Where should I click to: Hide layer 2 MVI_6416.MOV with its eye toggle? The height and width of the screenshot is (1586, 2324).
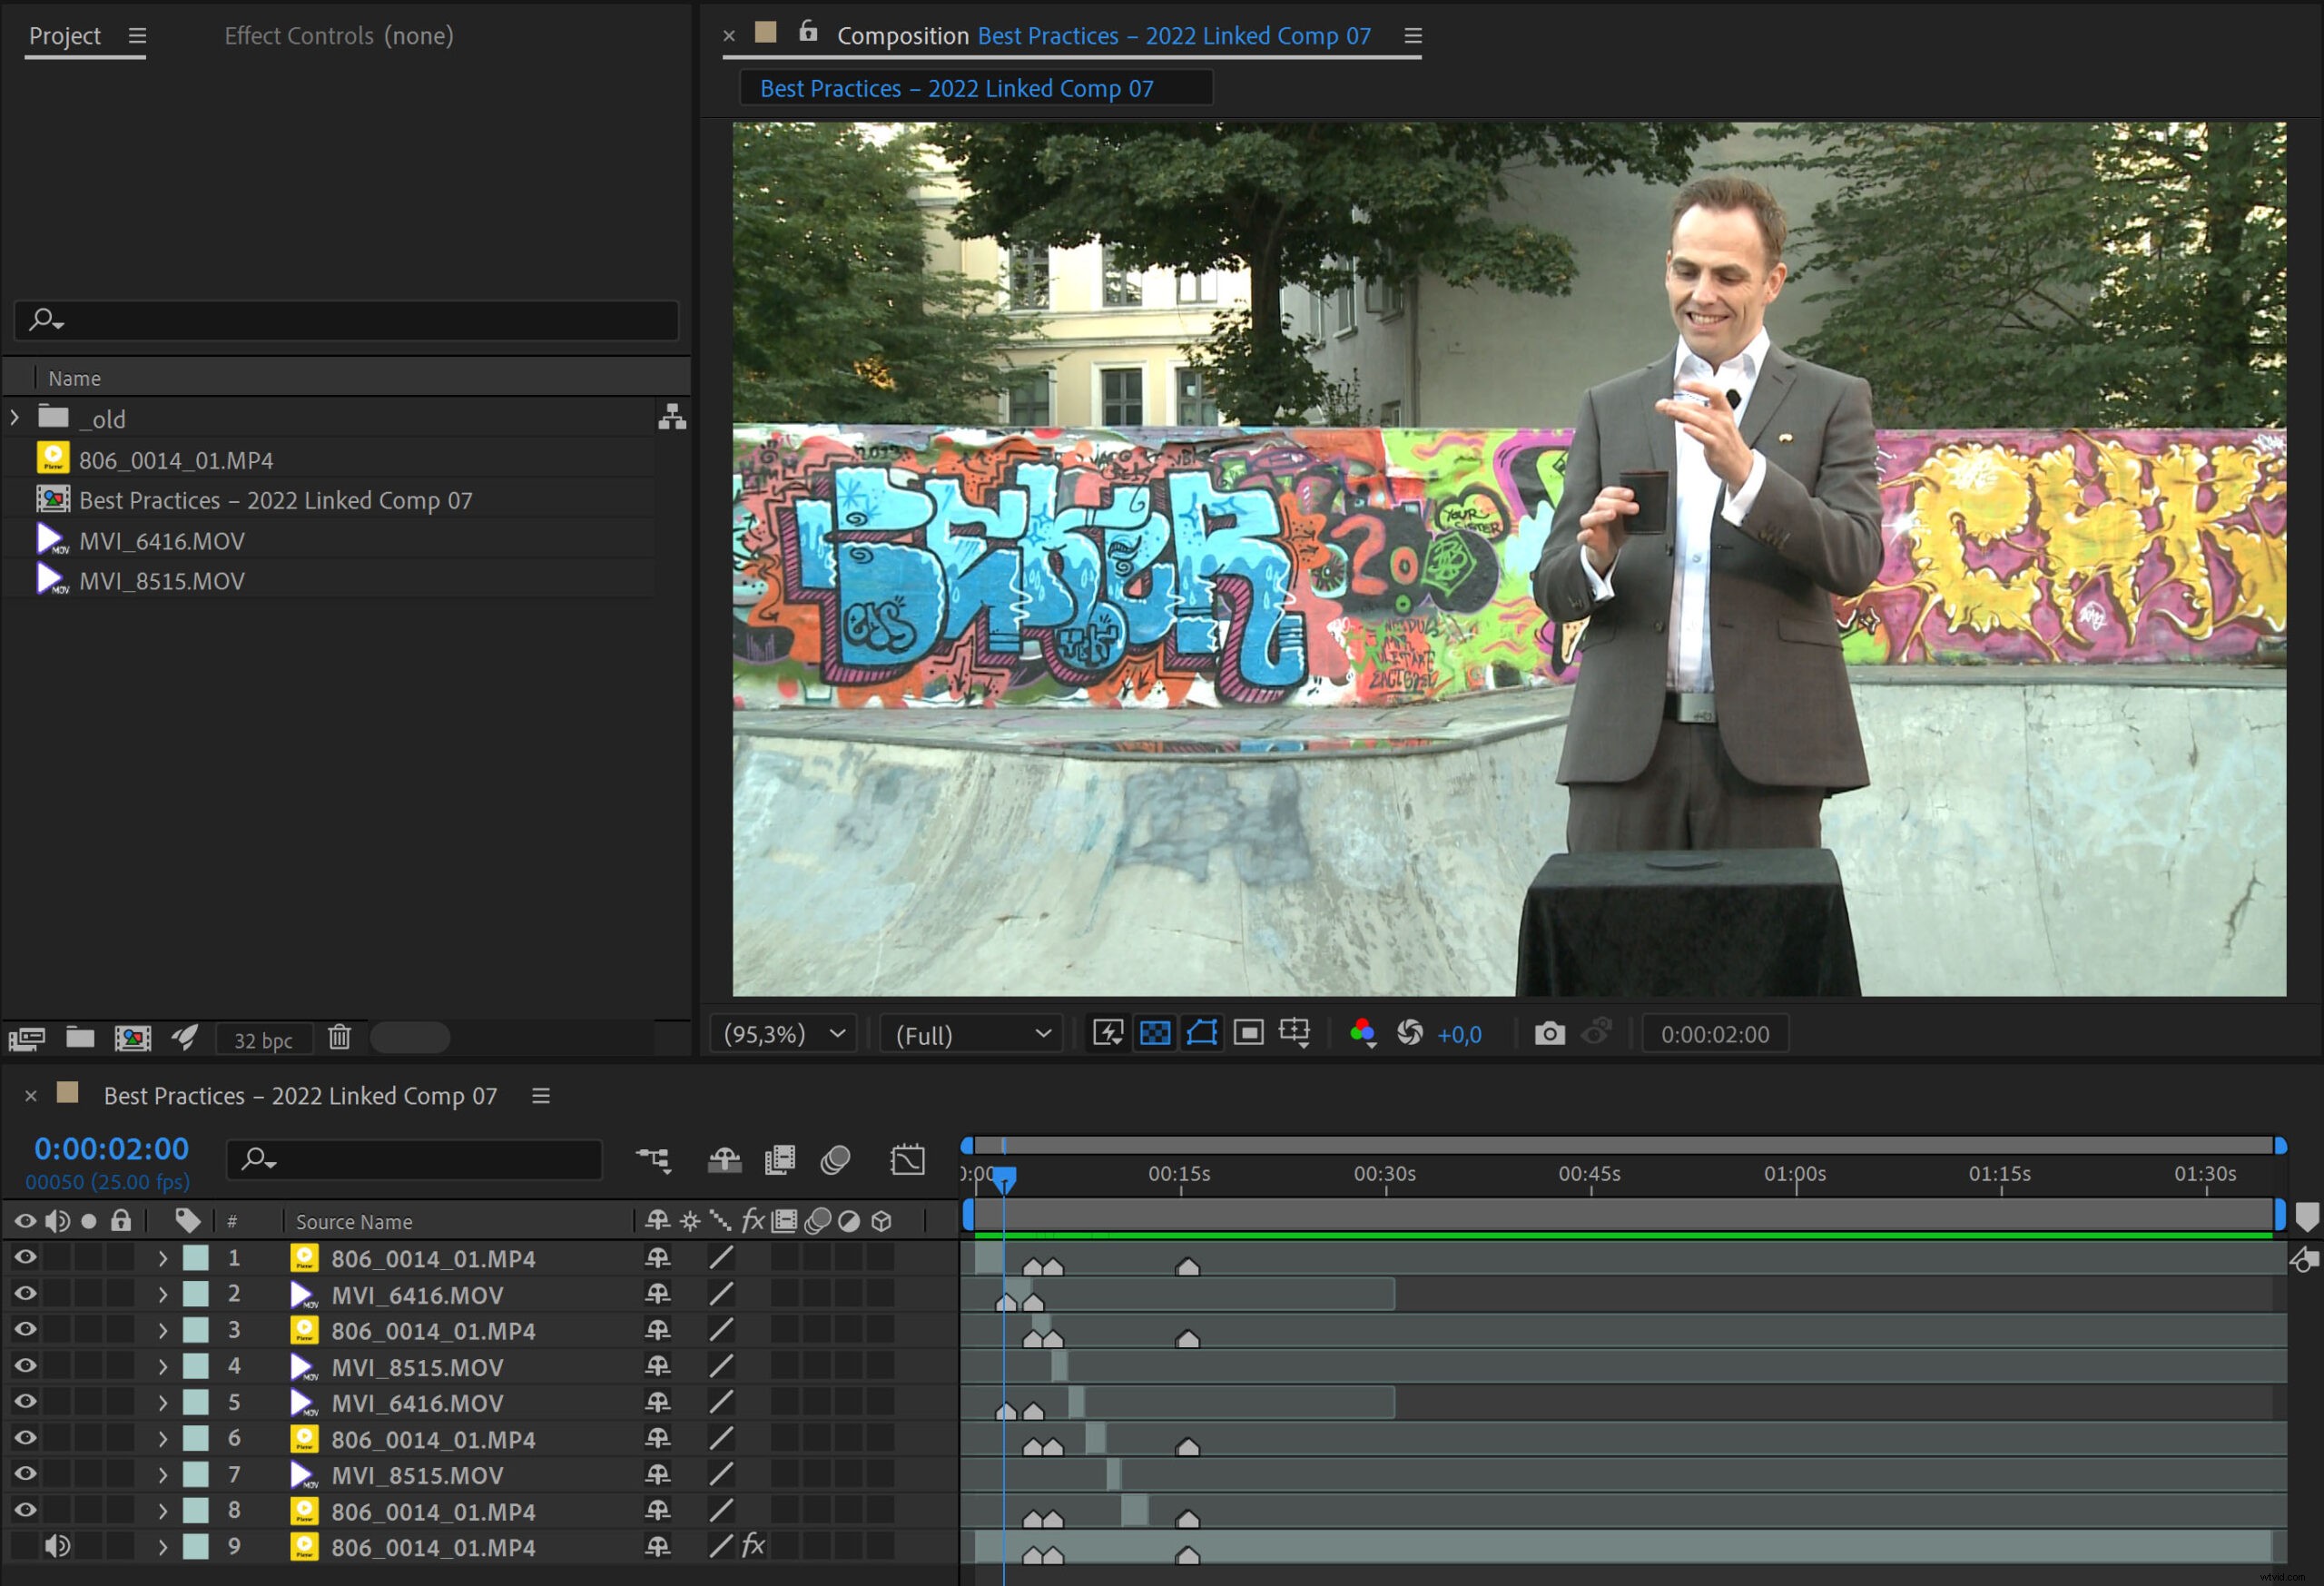[24, 1294]
